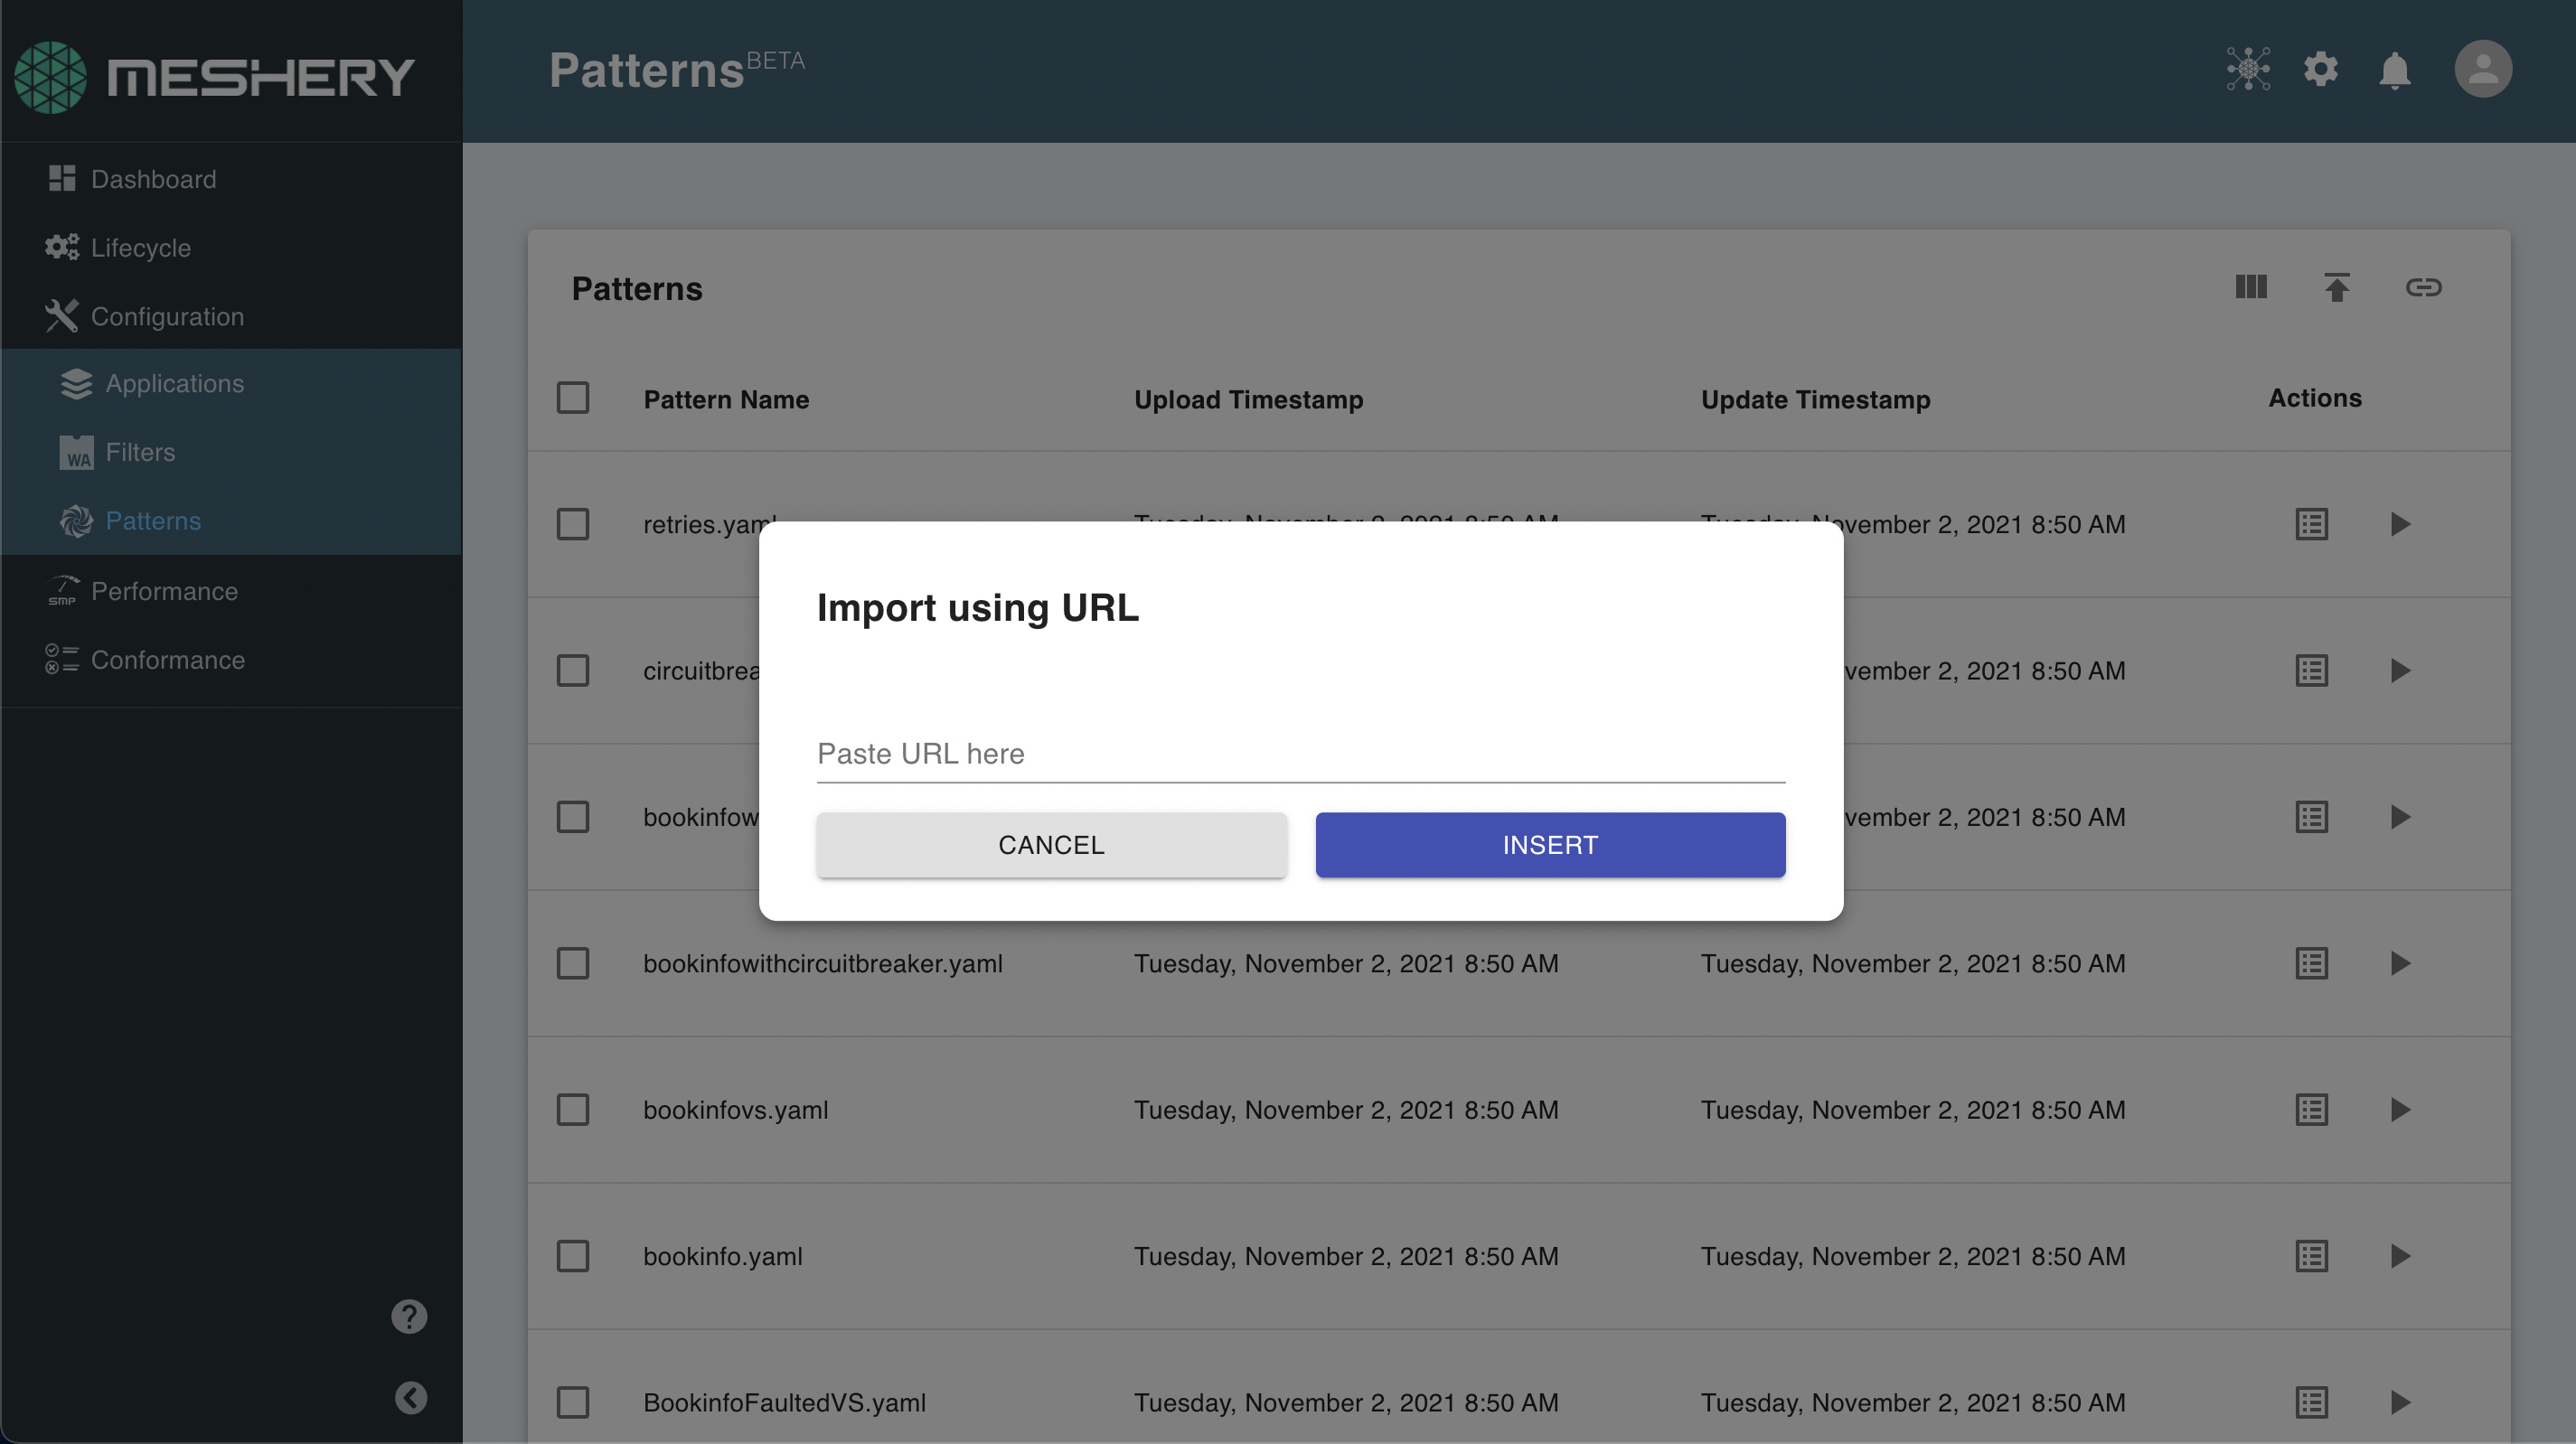Image resolution: width=2576 pixels, height=1444 pixels.
Task: Open the notifications bell
Action: 2394,70
